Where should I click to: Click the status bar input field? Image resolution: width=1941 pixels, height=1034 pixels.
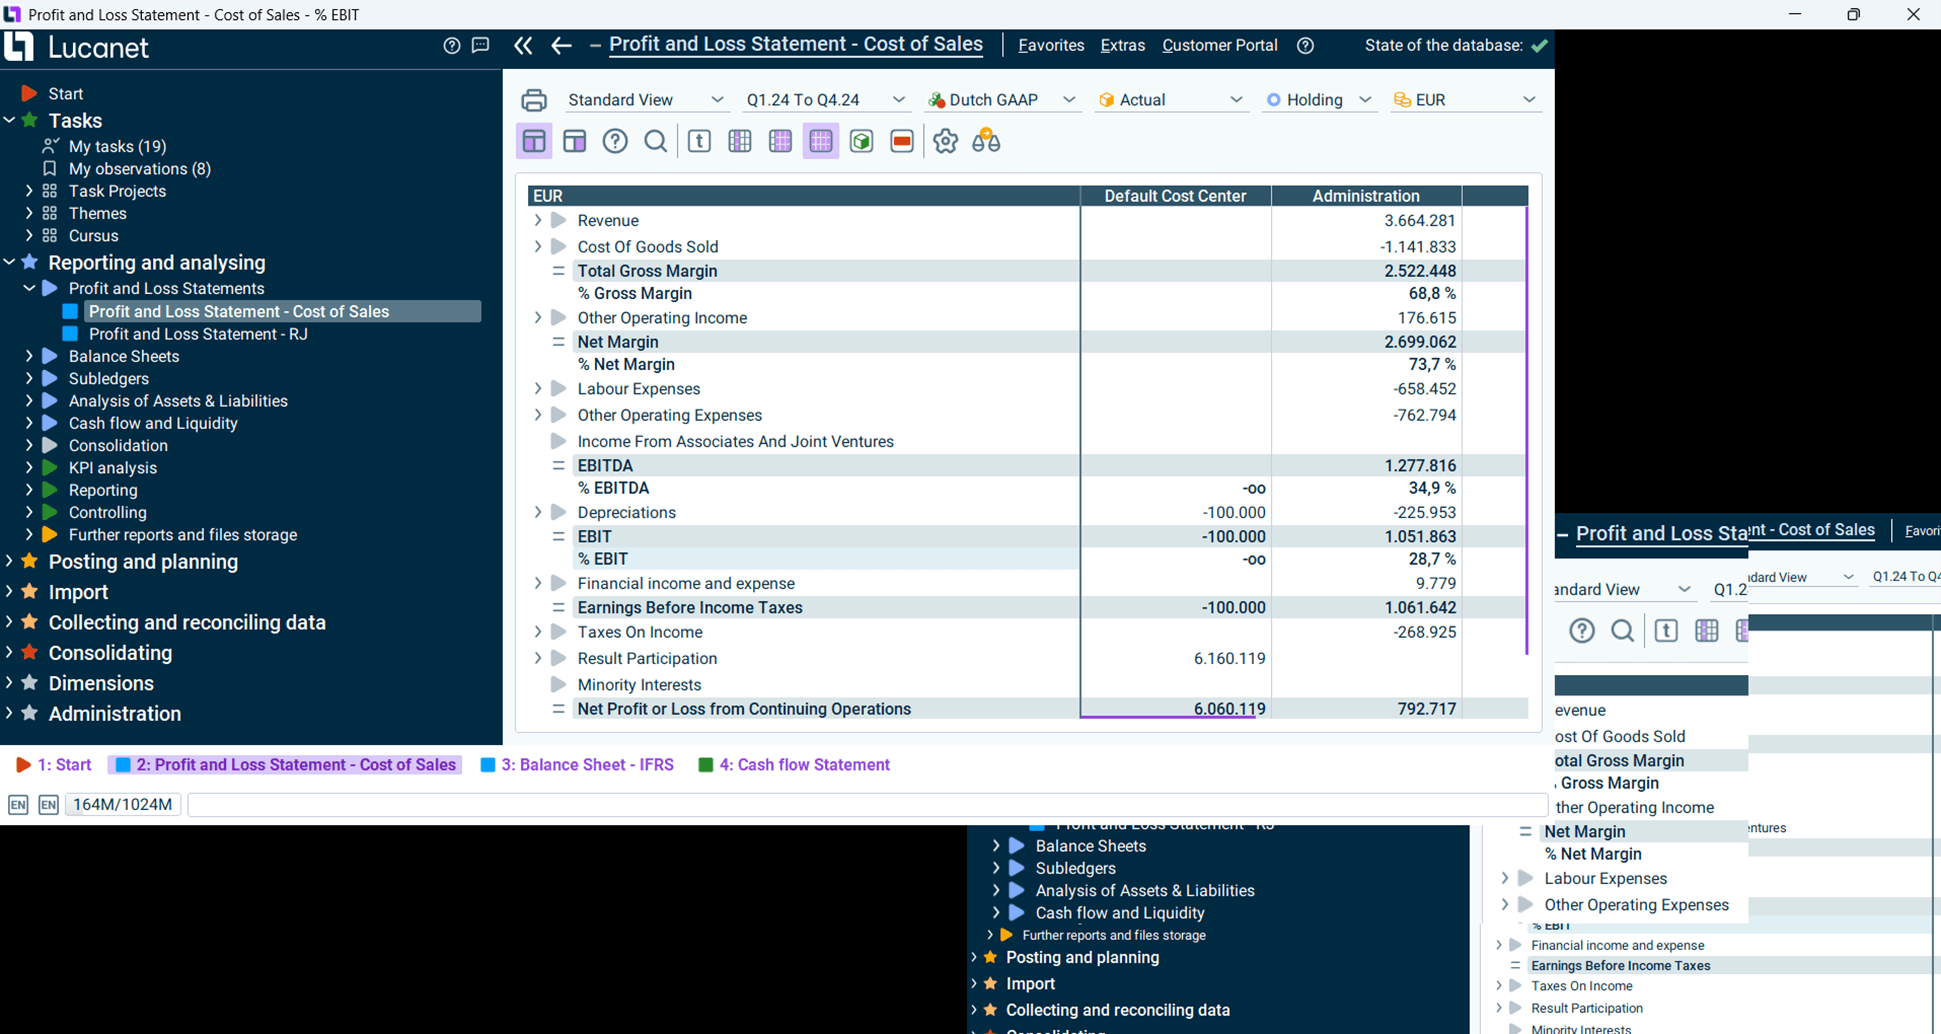coord(867,805)
